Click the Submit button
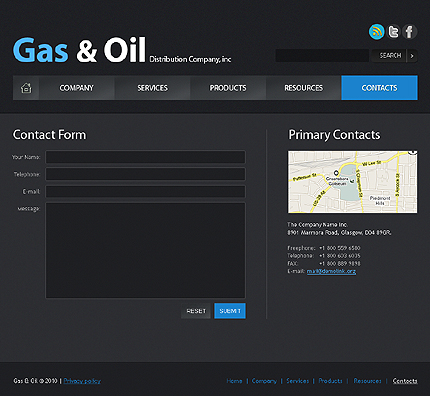The width and height of the screenshot is (430, 396). (x=230, y=311)
